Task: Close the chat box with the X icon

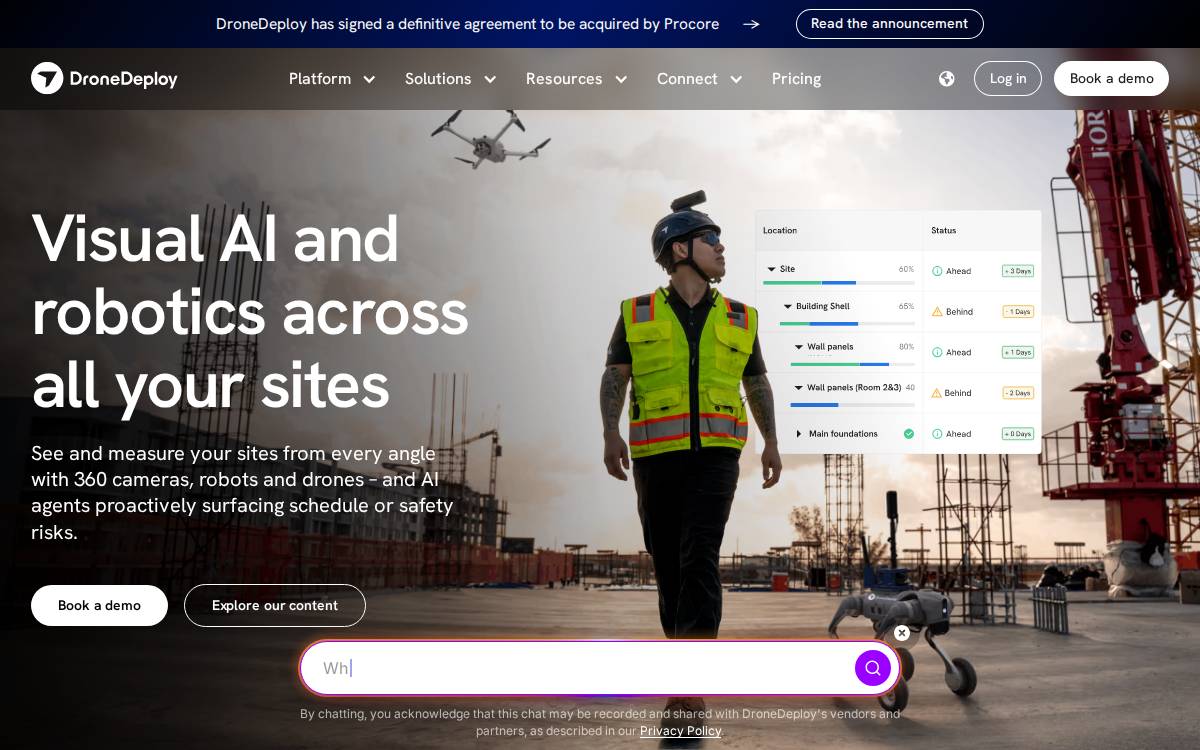Action: (902, 633)
